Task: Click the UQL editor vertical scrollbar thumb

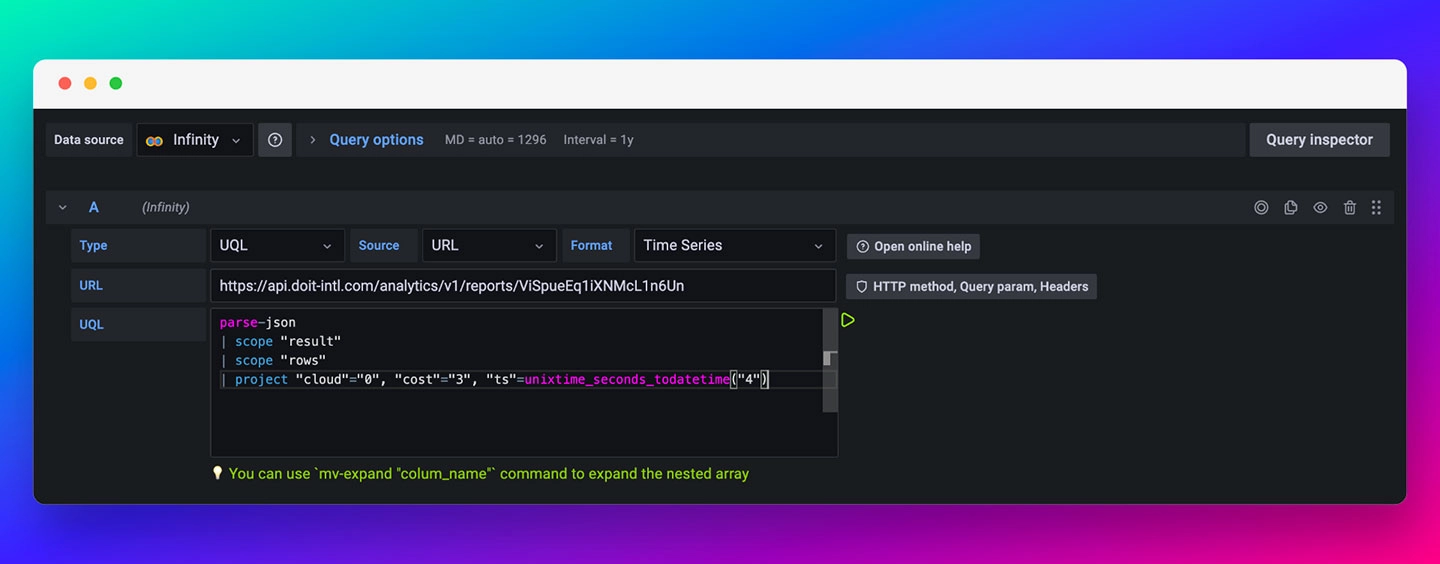Action: pos(827,358)
